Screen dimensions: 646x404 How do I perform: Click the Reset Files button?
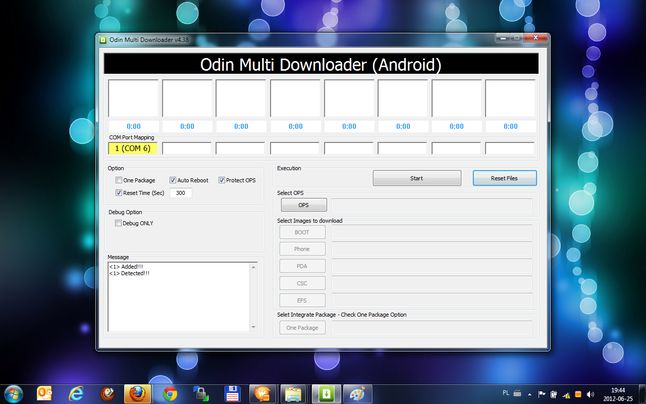click(x=505, y=178)
